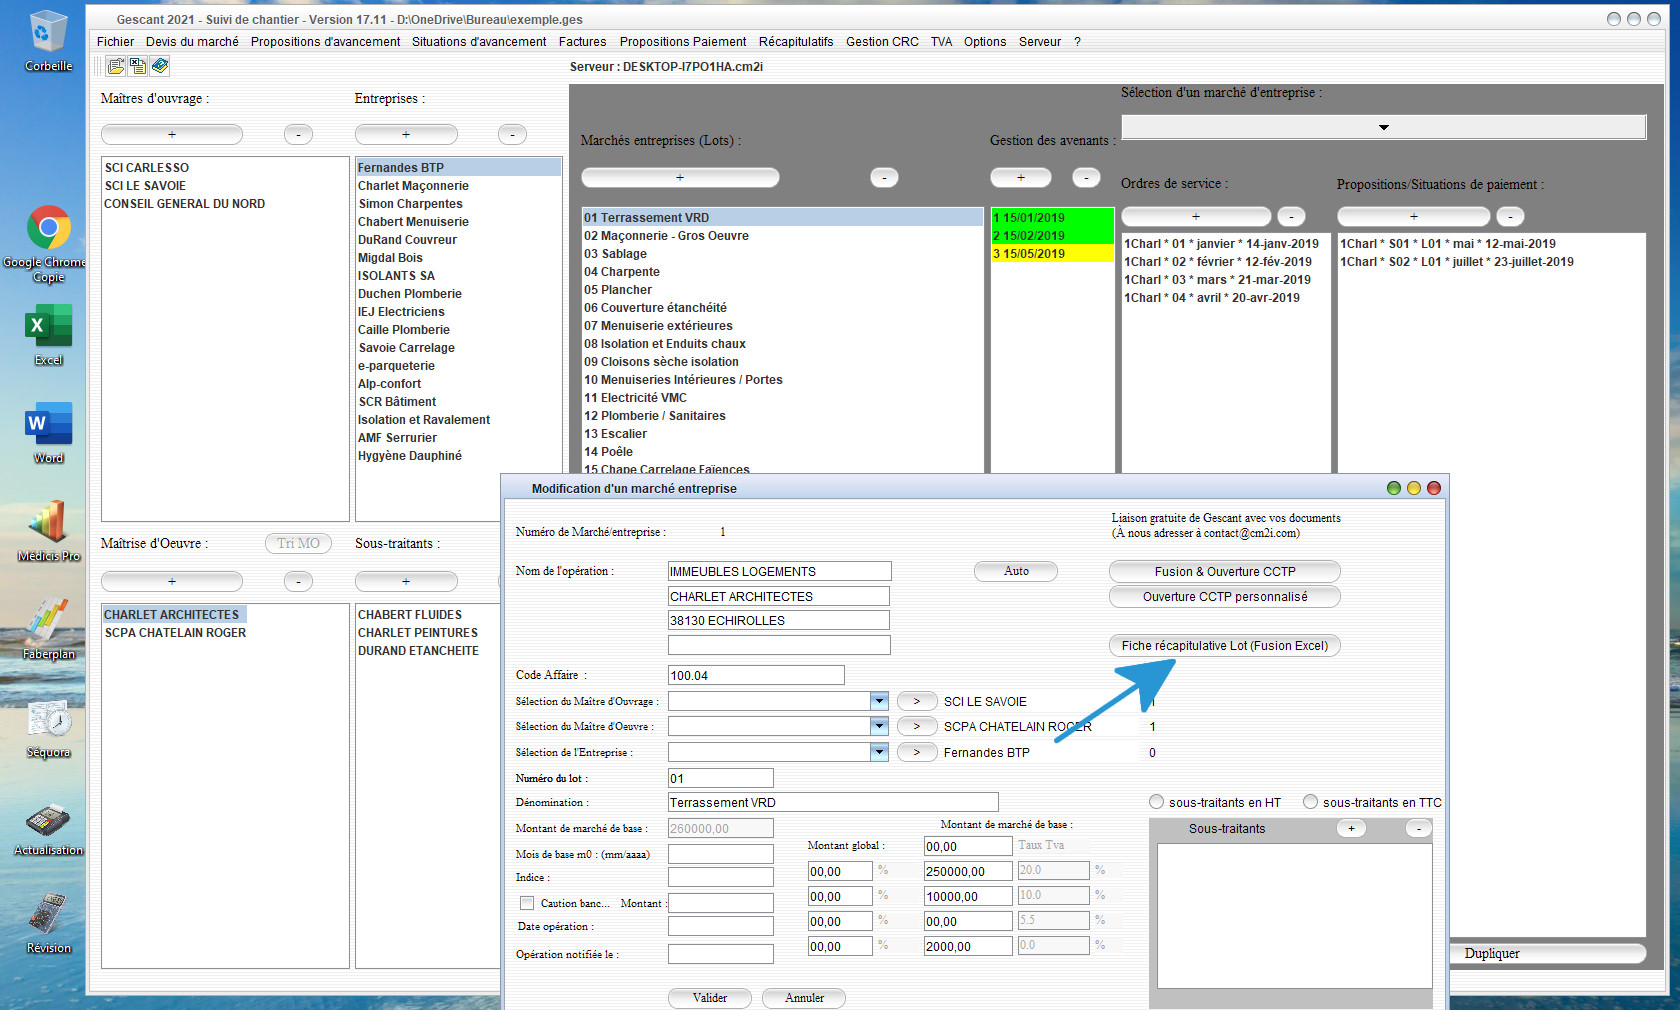
Task: Tick the Caution banc... checkbox
Action: pos(527,903)
